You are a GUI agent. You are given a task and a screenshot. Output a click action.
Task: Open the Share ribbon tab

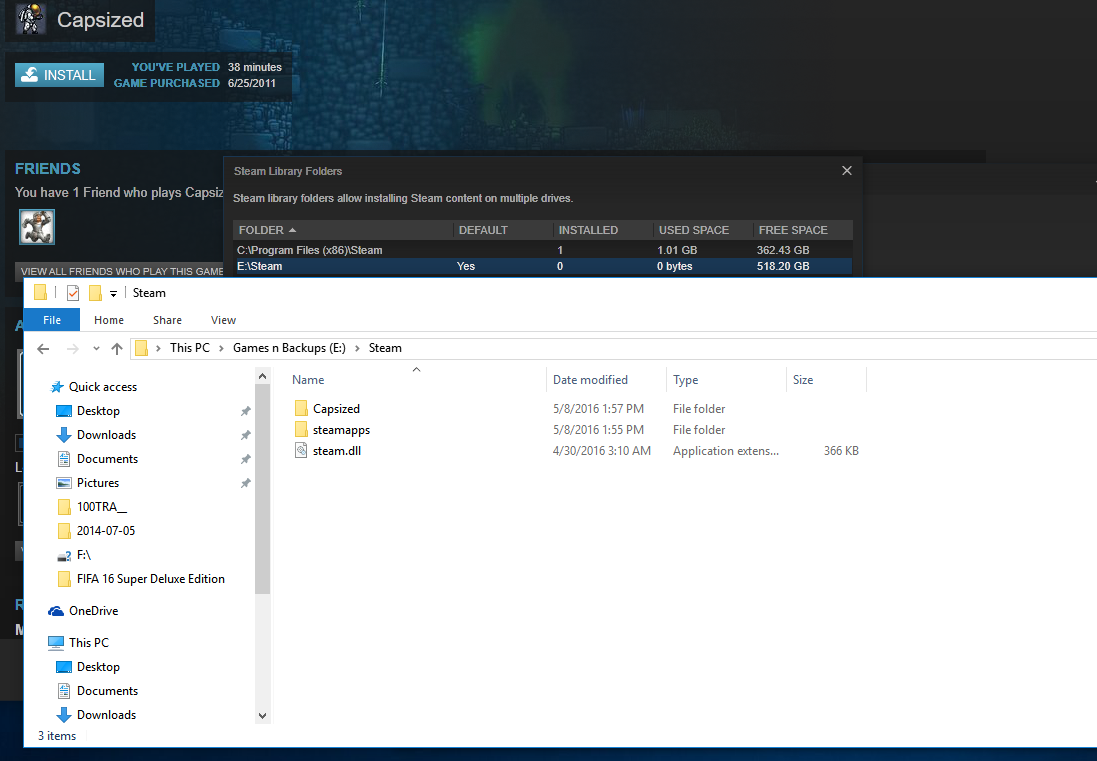167,320
